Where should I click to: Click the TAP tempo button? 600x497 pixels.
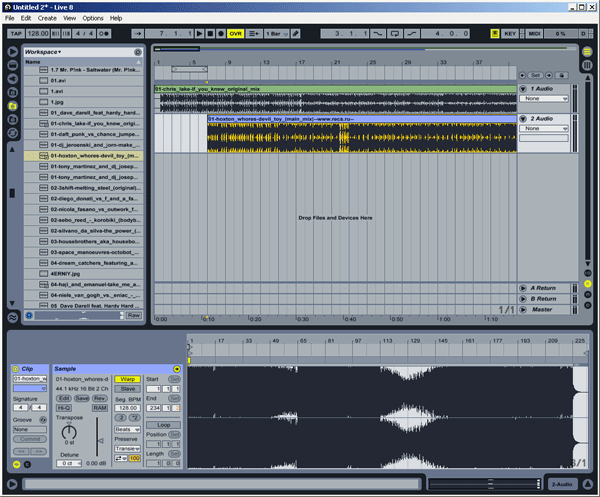tap(15, 33)
